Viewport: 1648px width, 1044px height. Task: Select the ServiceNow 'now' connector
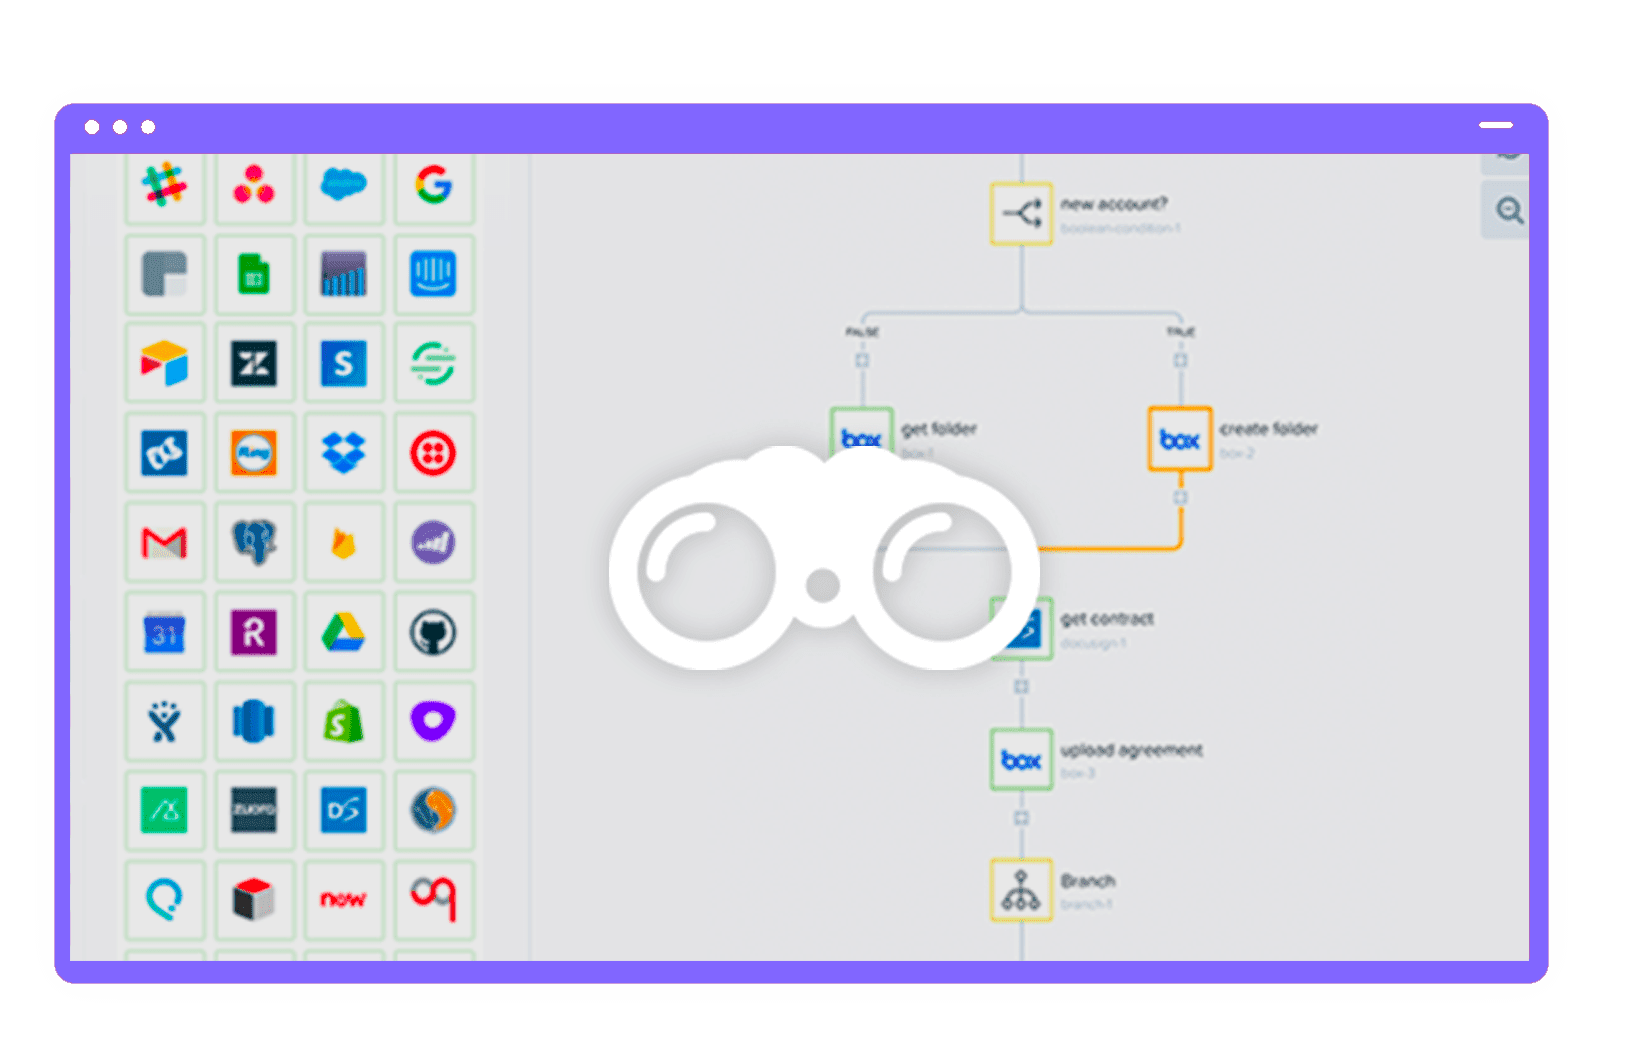(x=344, y=899)
